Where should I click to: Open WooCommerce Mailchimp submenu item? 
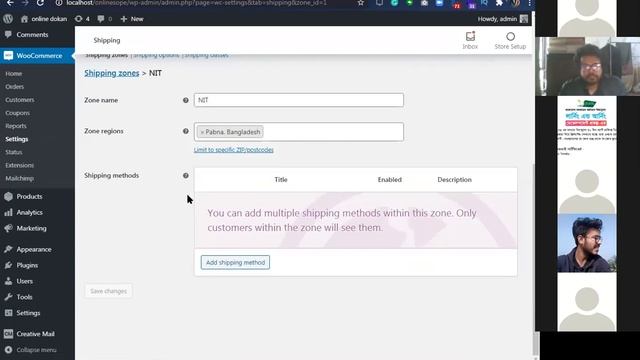click(20, 178)
